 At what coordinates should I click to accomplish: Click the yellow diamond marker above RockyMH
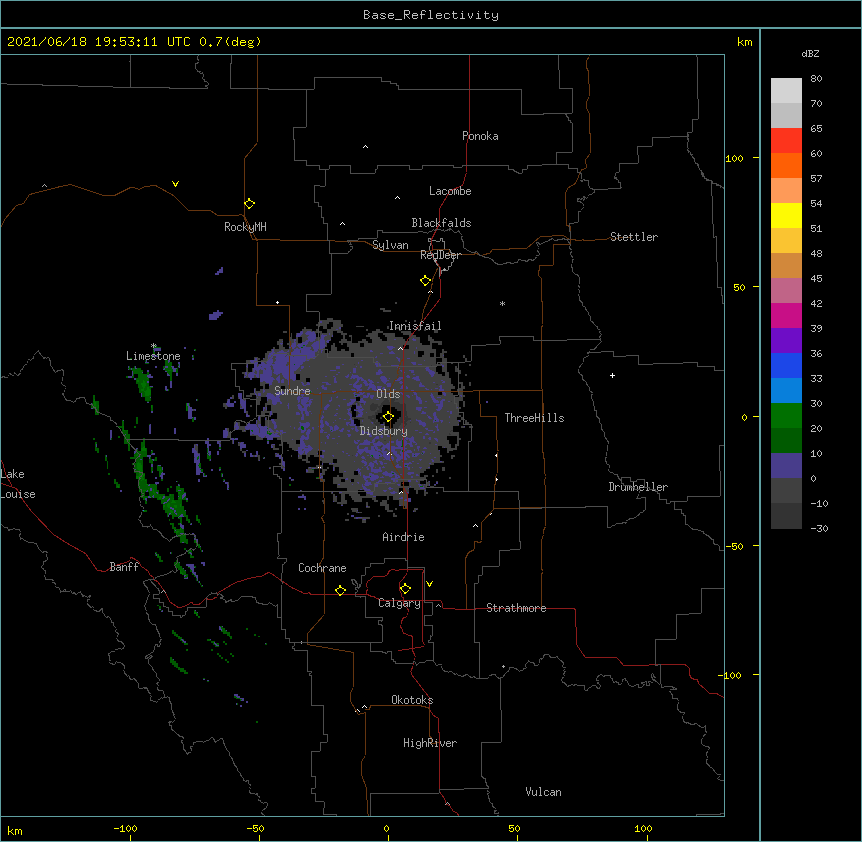(249, 204)
